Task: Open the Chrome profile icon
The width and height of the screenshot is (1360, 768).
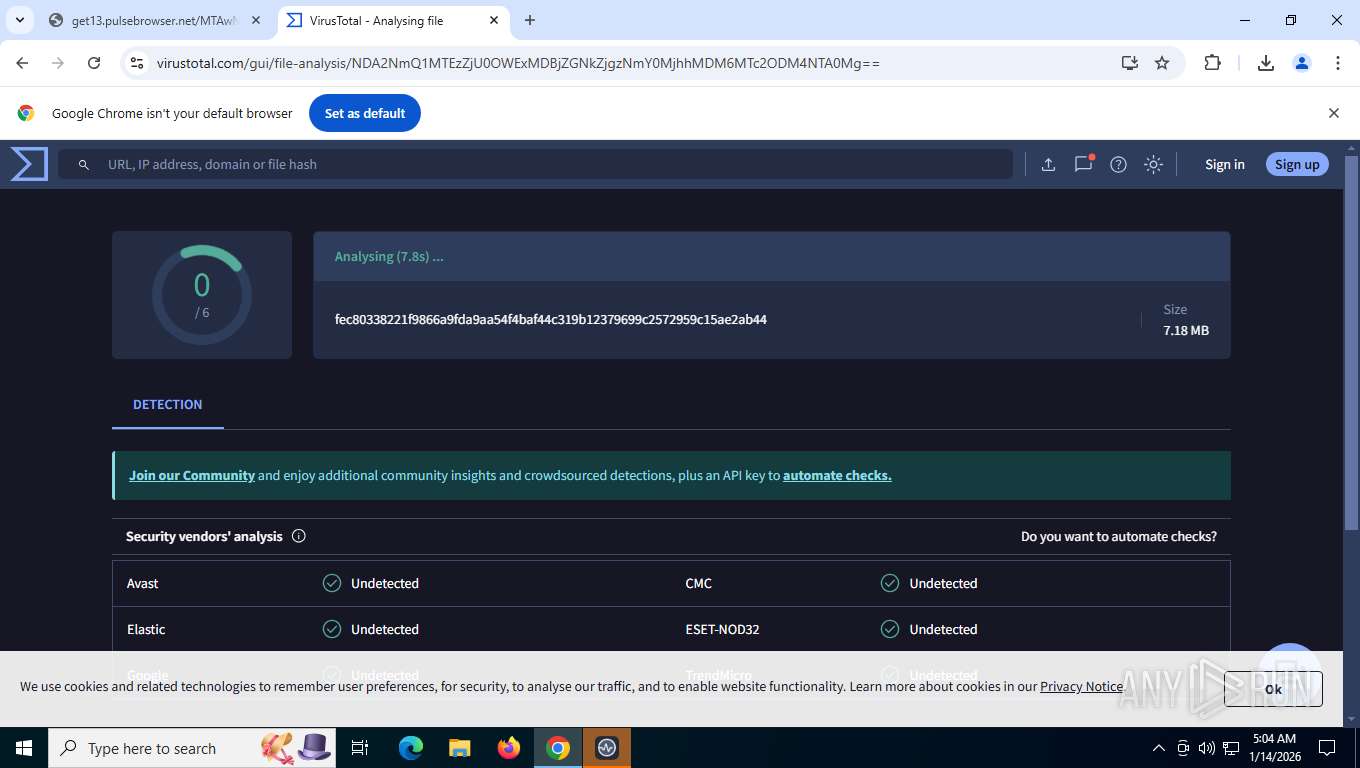Action: (1302, 63)
